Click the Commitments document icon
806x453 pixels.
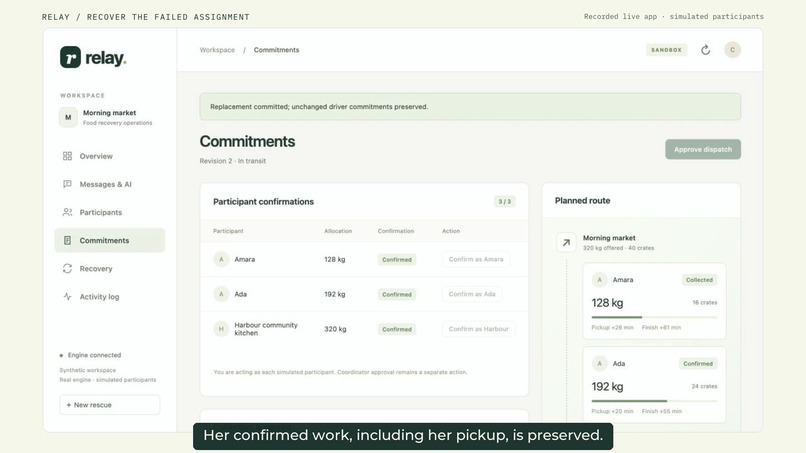[x=67, y=240]
